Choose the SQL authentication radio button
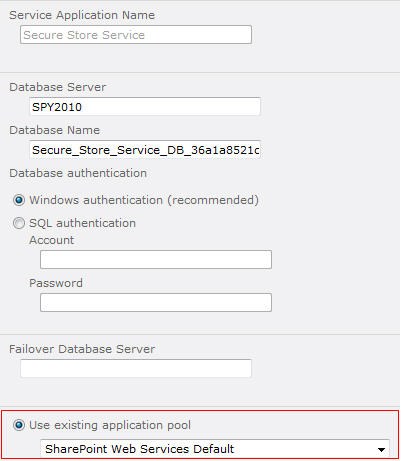This screenshot has height=461, width=401. tap(19, 223)
